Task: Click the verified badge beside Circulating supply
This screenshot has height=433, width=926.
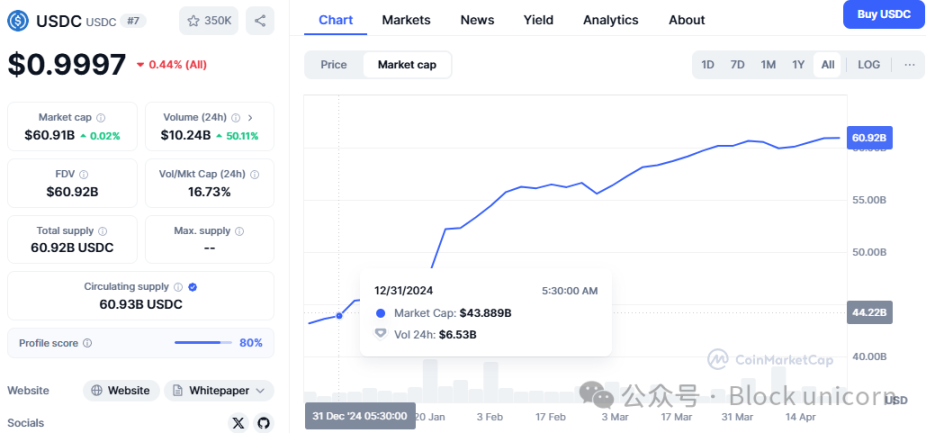Action: [x=193, y=287]
